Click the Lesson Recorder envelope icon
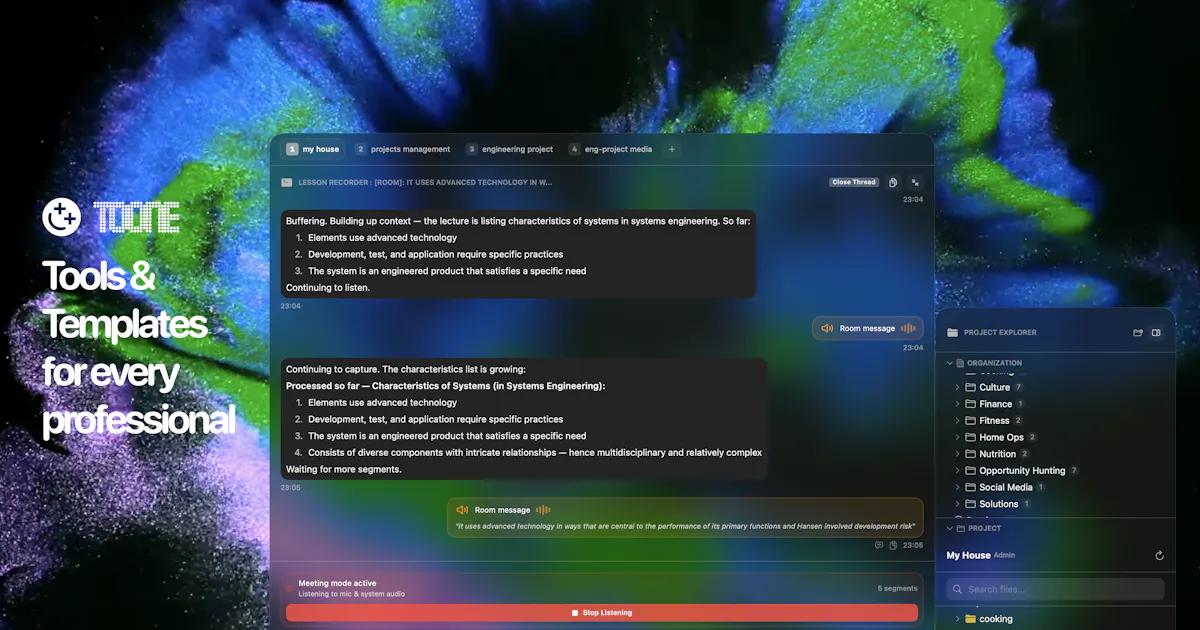The width and height of the screenshot is (1200, 630). (287, 182)
